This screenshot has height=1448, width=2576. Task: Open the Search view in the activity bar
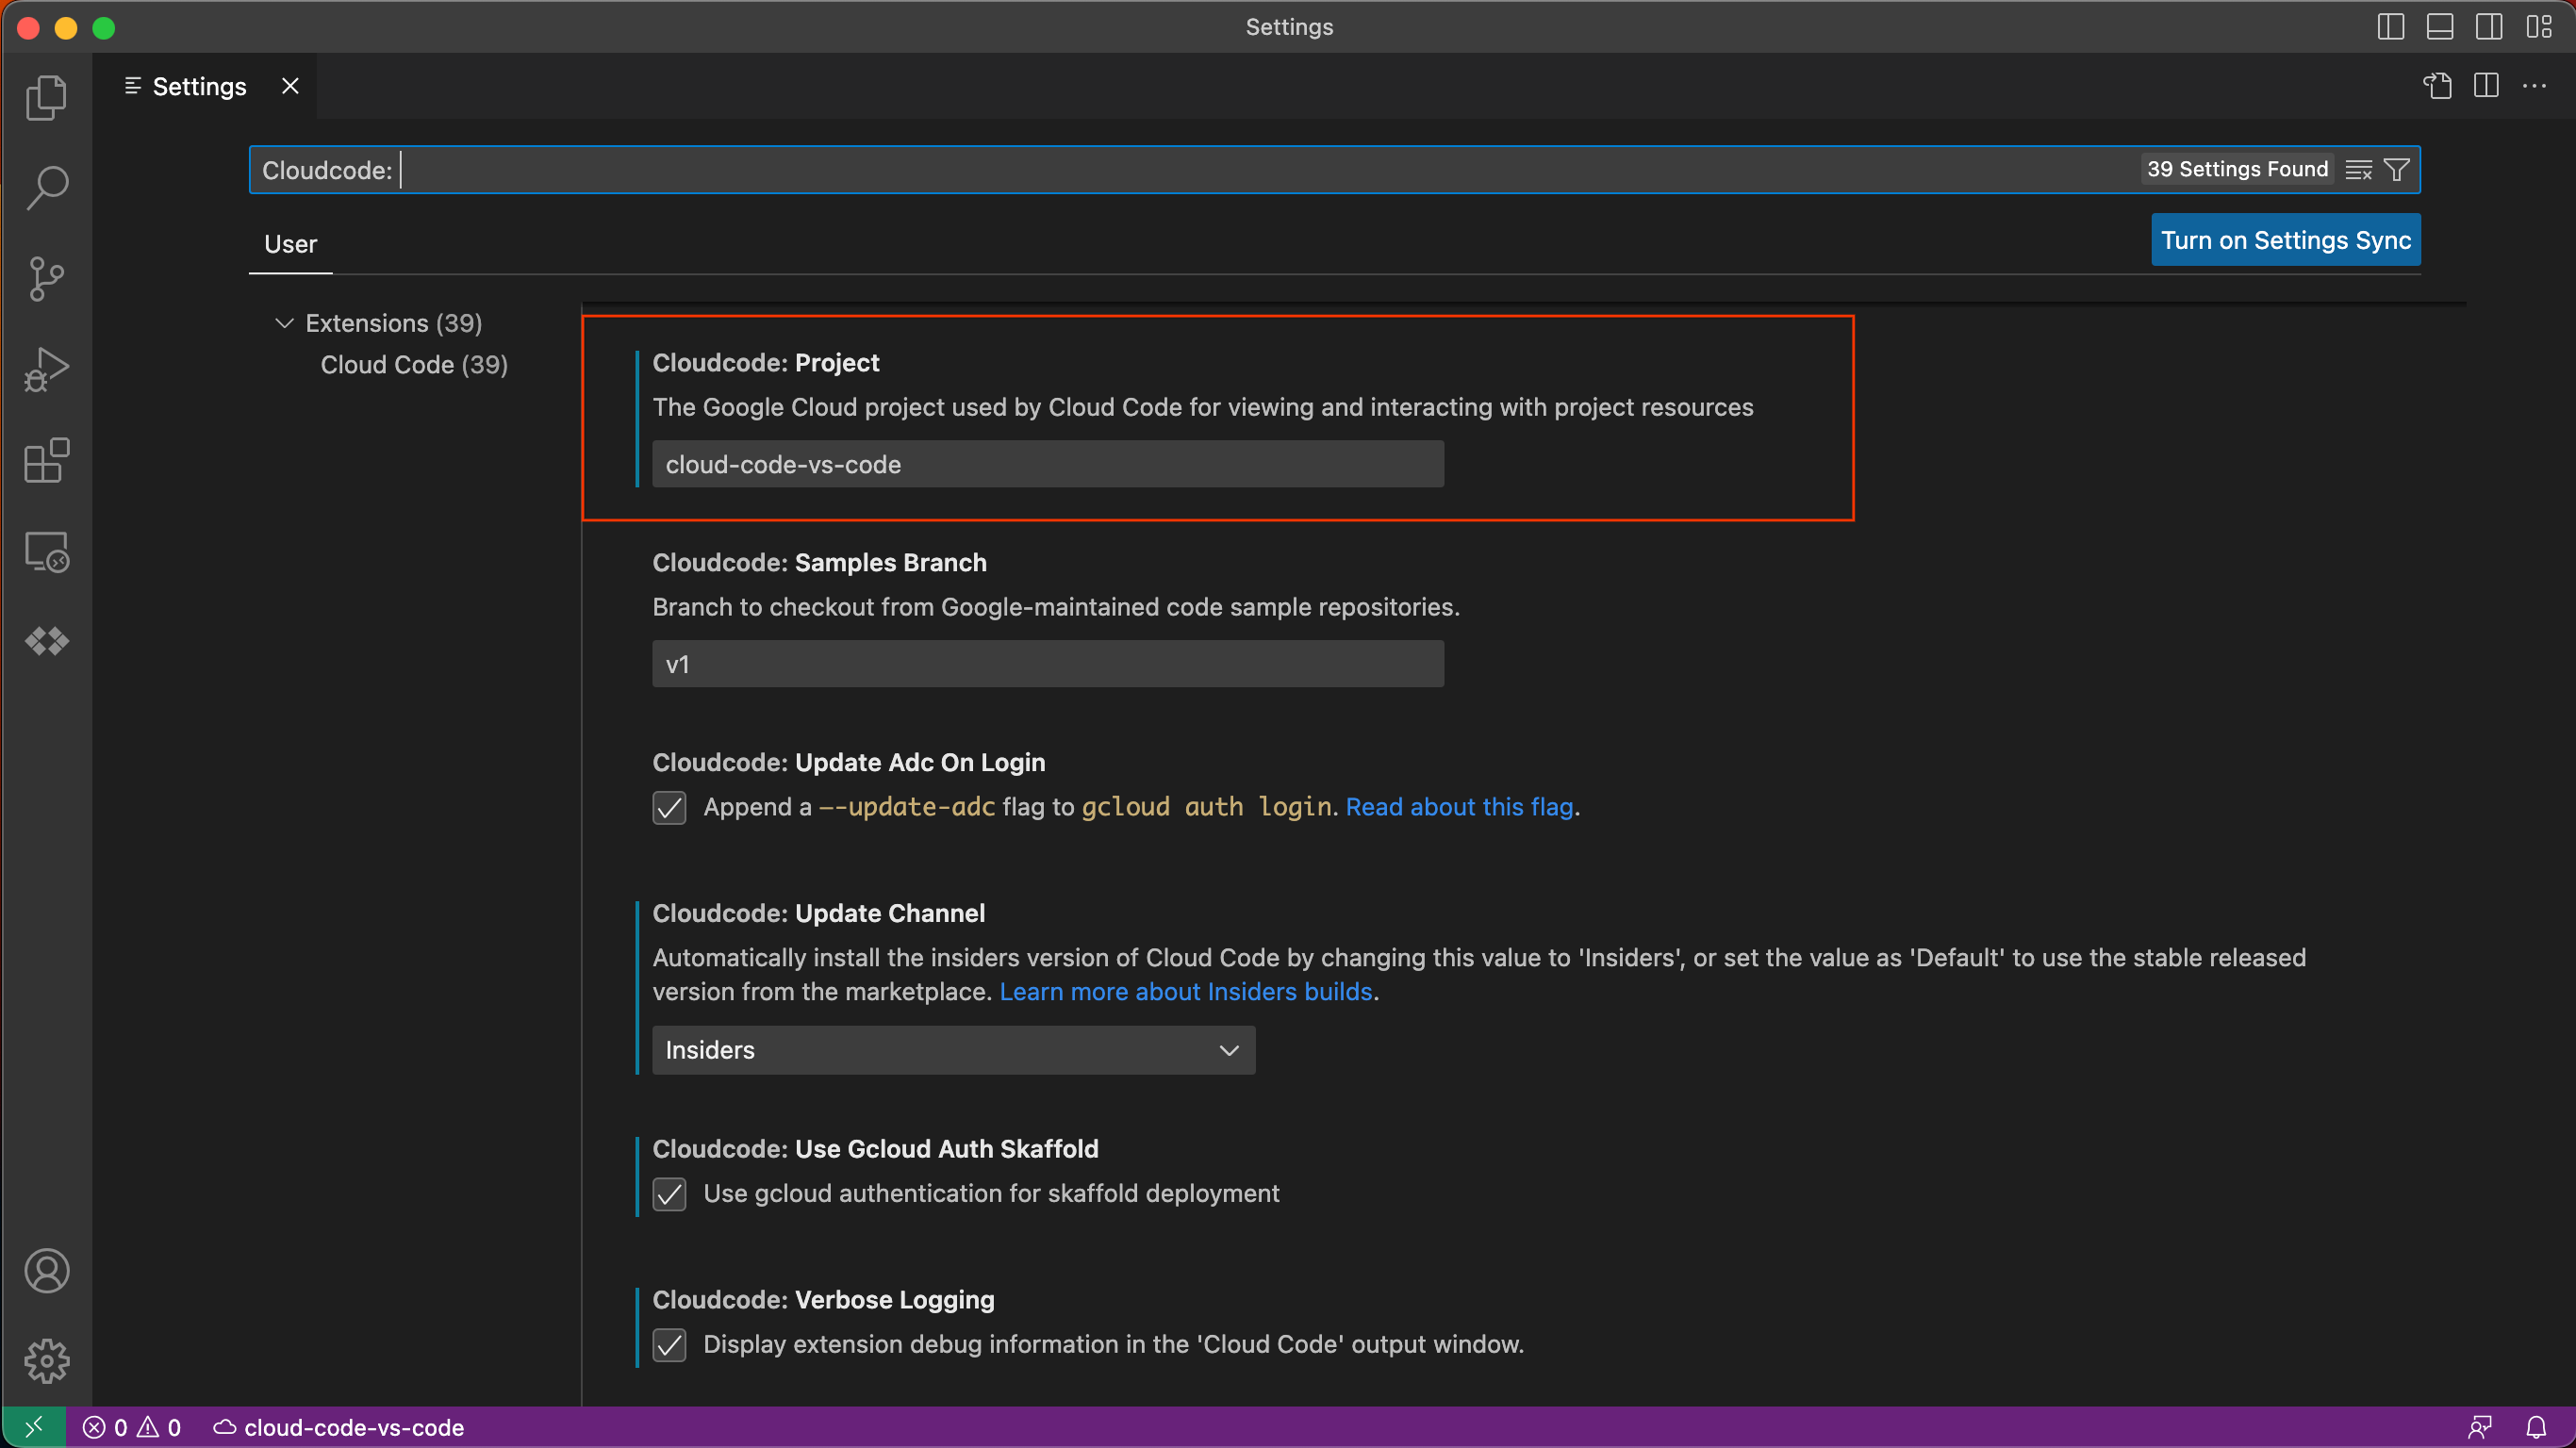46,187
